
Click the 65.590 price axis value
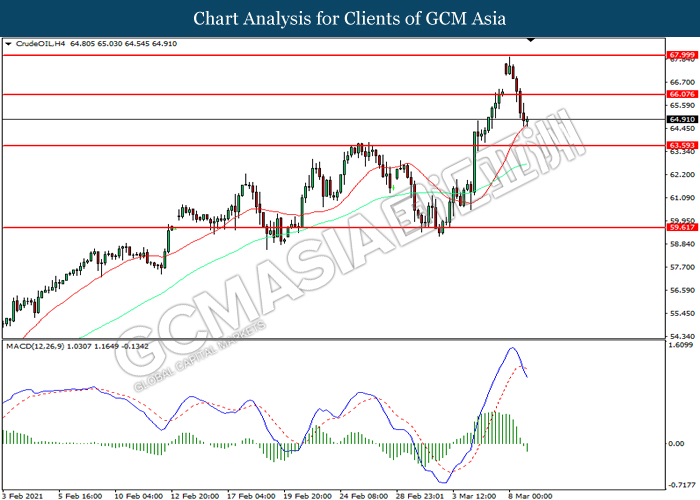coord(682,105)
